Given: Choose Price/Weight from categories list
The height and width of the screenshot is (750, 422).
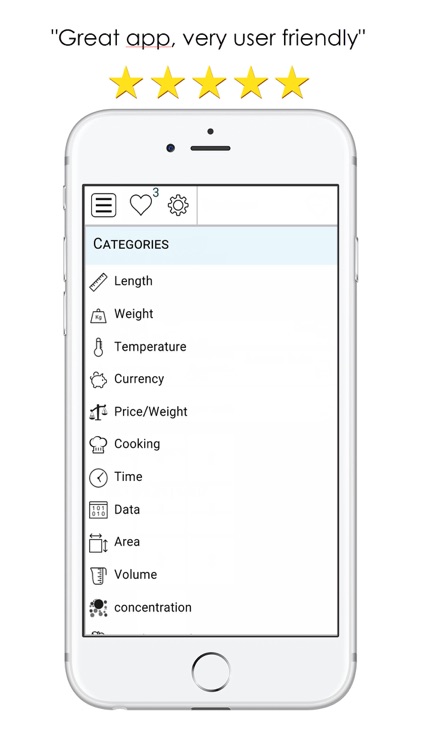Looking at the screenshot, I should 211,412.
